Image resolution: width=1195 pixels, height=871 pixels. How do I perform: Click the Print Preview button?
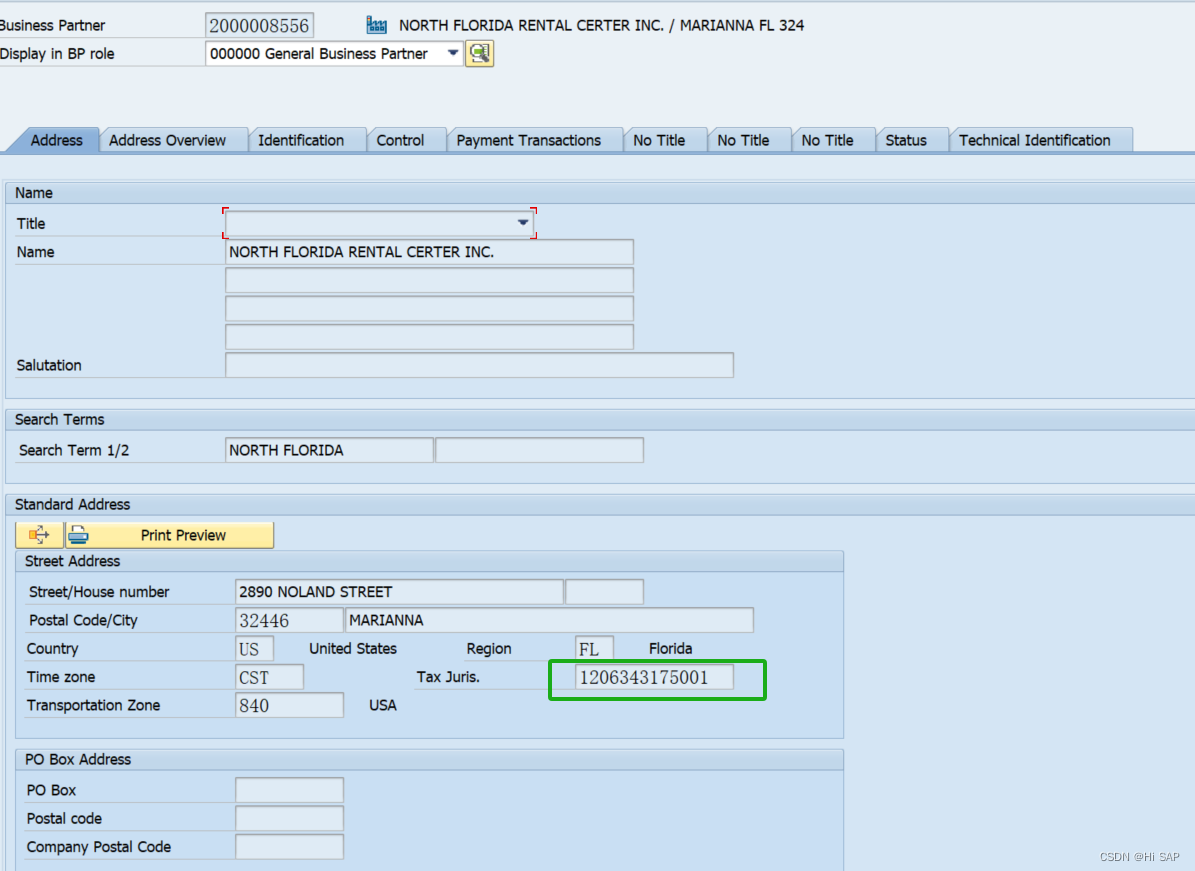coord(169,535)
